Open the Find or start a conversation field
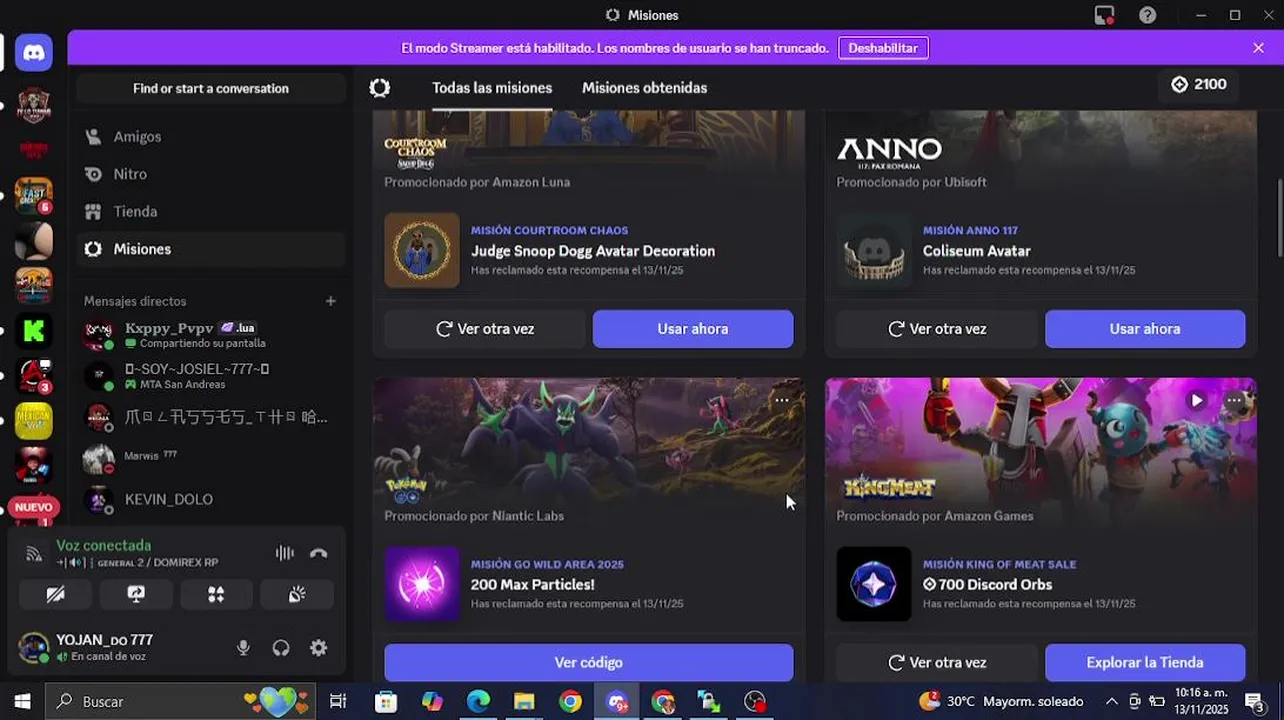The image size is (1284, 720). pos(211,88)
